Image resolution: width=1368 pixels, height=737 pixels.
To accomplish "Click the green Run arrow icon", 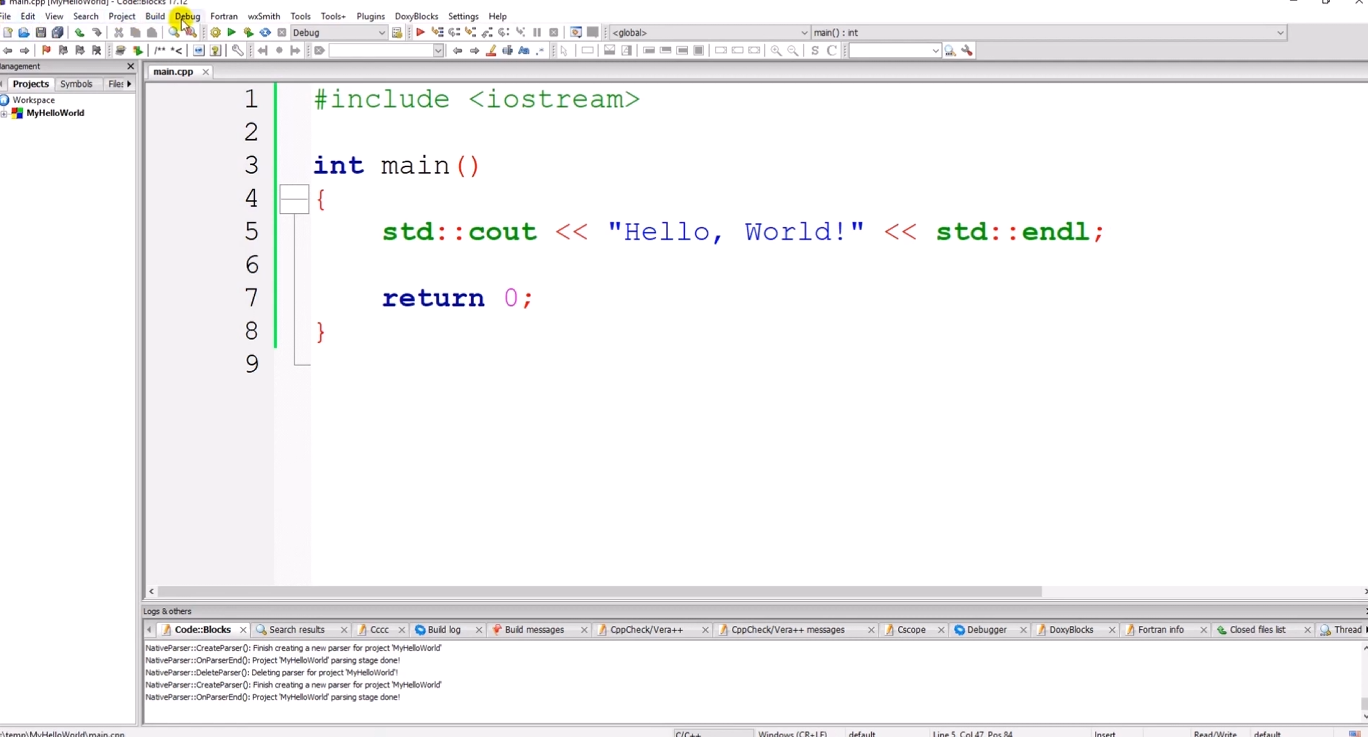I will click(x=232, y=33).
